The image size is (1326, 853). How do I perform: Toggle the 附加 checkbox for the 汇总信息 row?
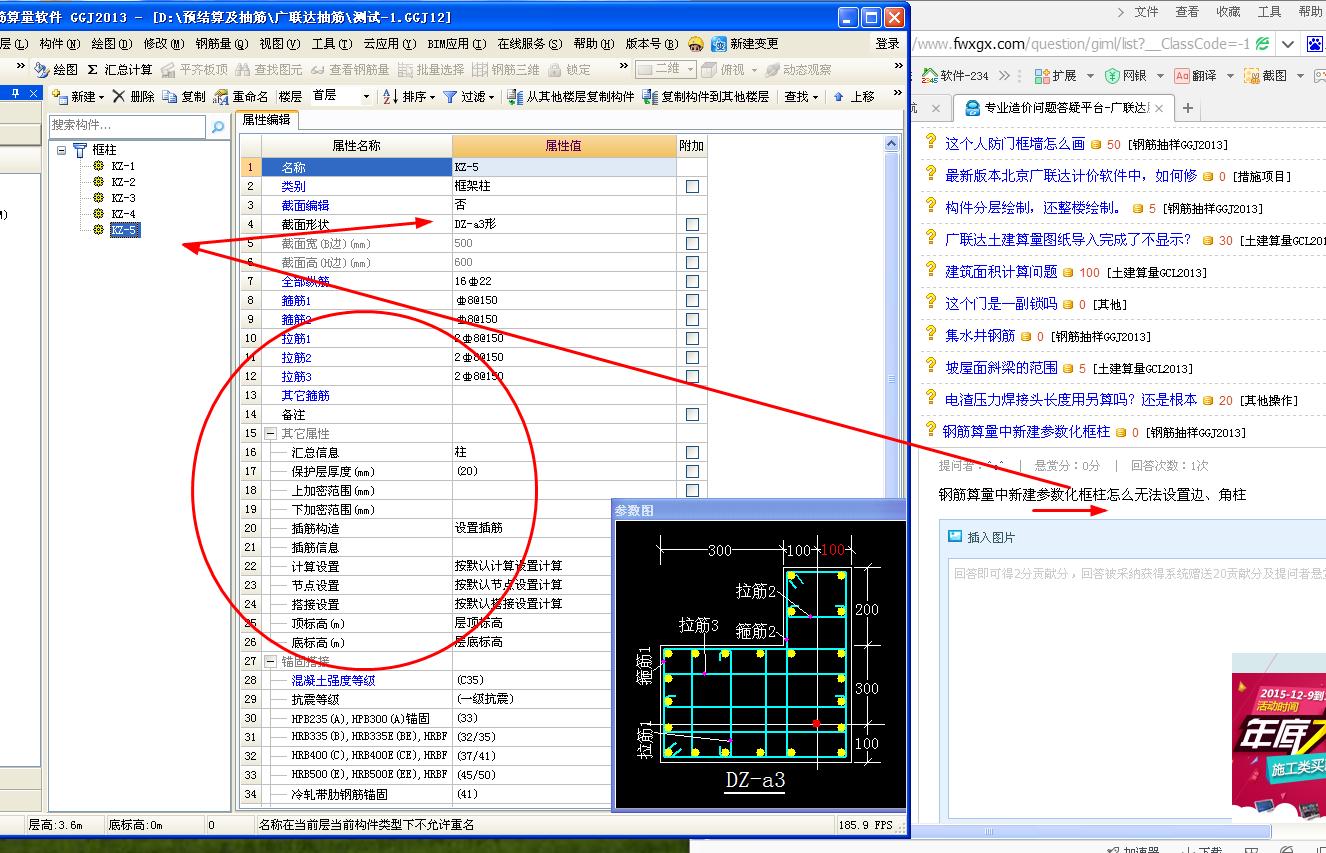click(692, 453)
